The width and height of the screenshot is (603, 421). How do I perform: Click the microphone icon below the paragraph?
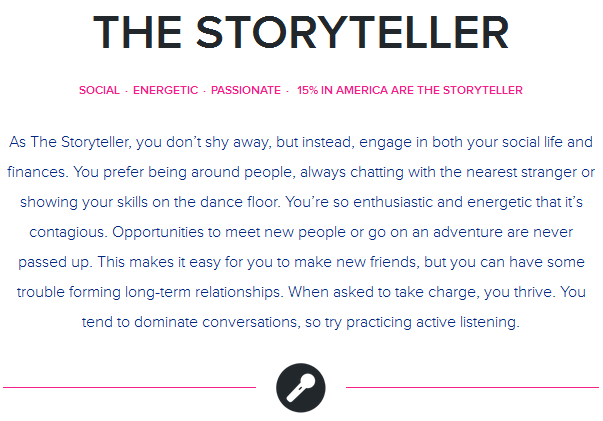(x=301, y=386)
